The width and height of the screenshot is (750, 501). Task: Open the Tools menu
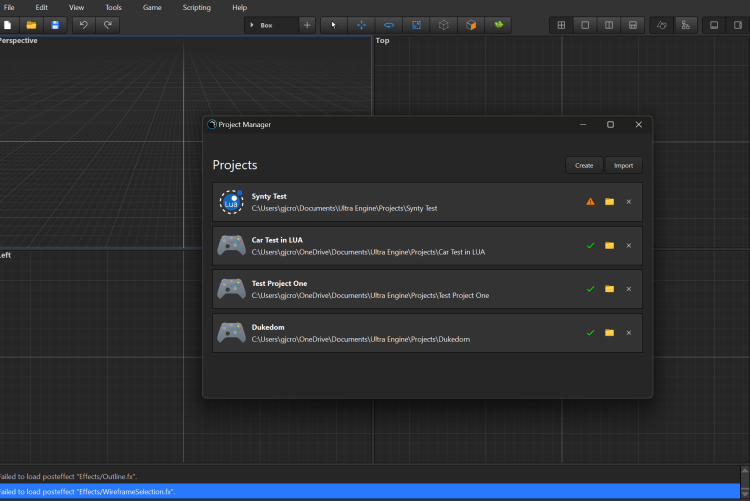pos(113,7)
